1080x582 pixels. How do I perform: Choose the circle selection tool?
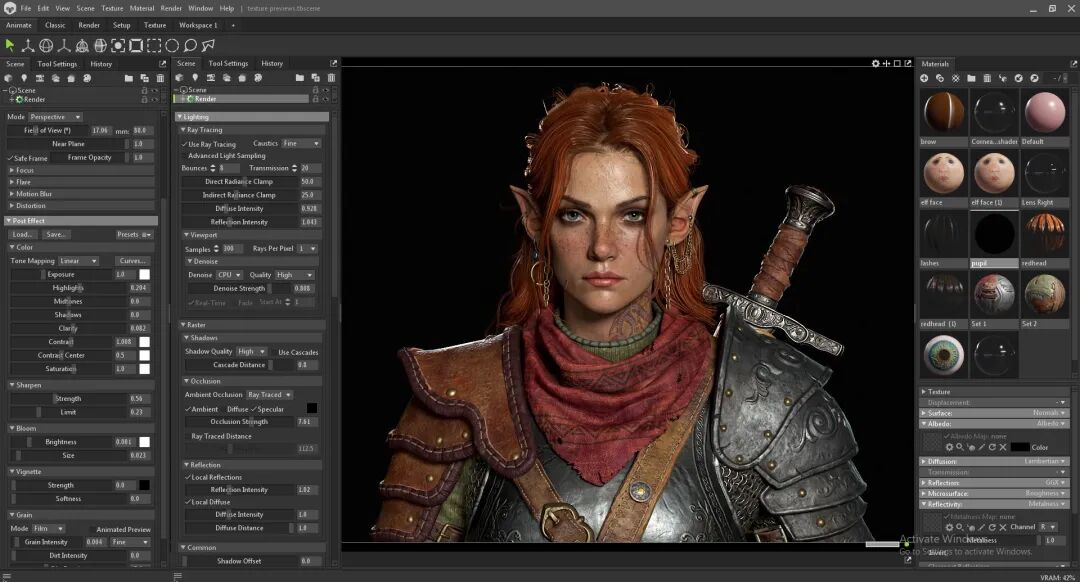pyautogui.click(x=172, y=45)
